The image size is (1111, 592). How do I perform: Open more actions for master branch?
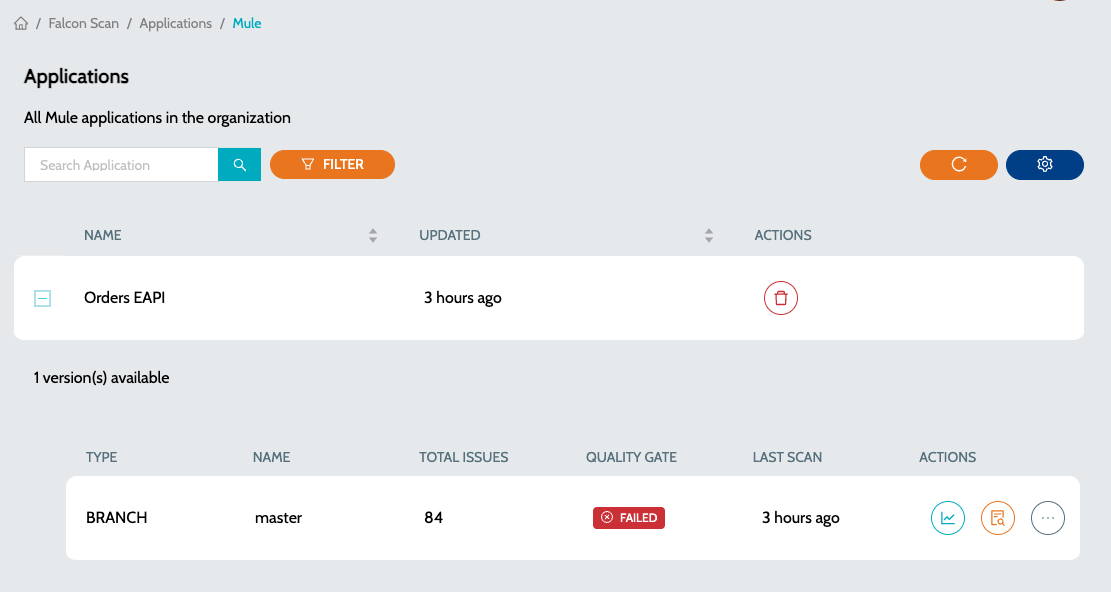point(1048,518)
